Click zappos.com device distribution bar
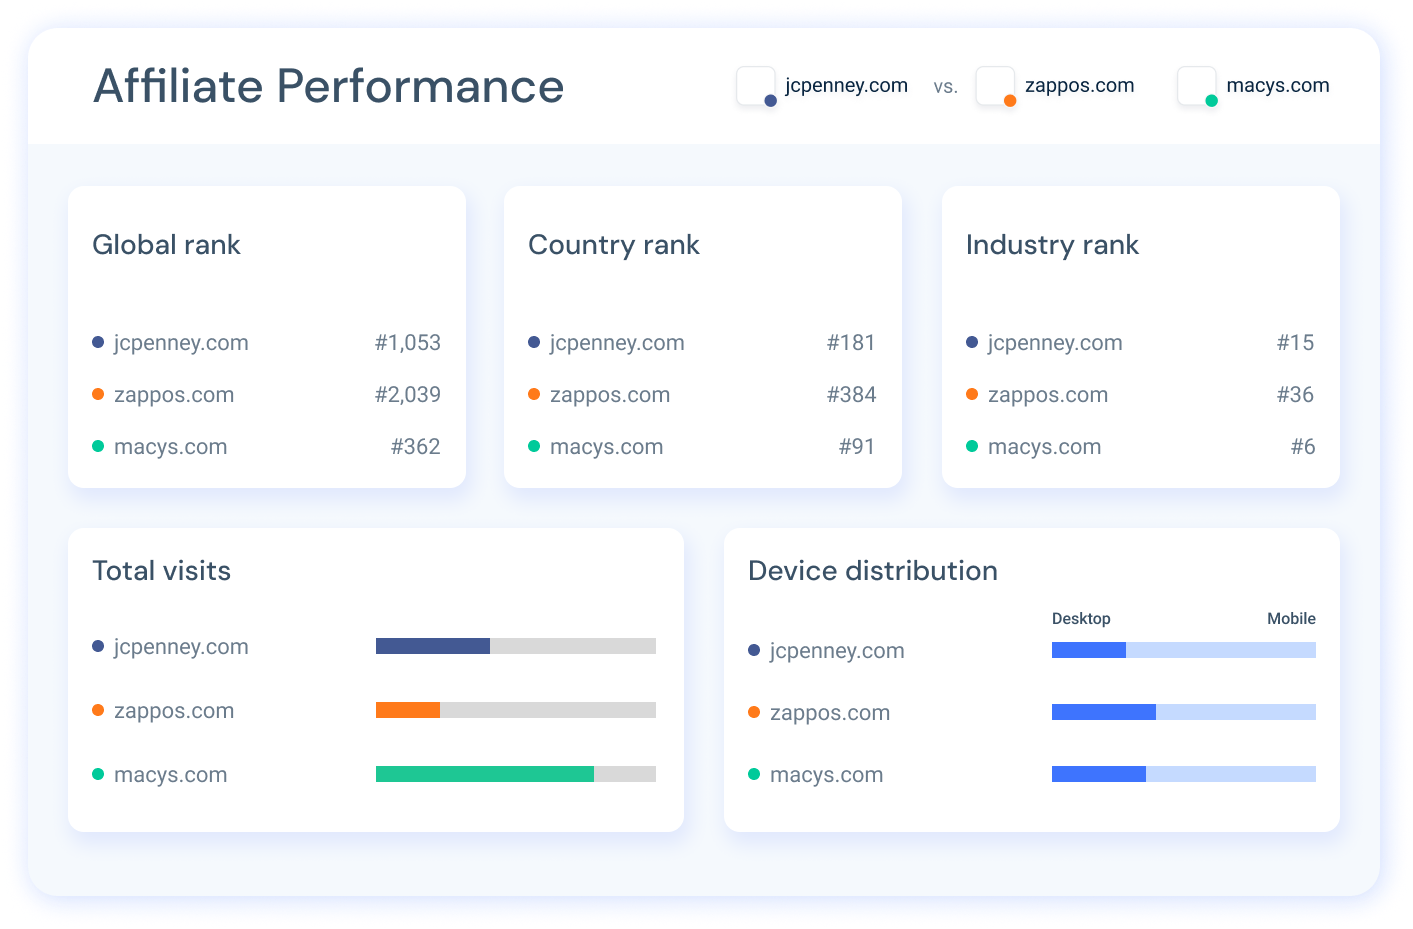The height and width of the screenshot is (929, 1413). point(1184,712)
